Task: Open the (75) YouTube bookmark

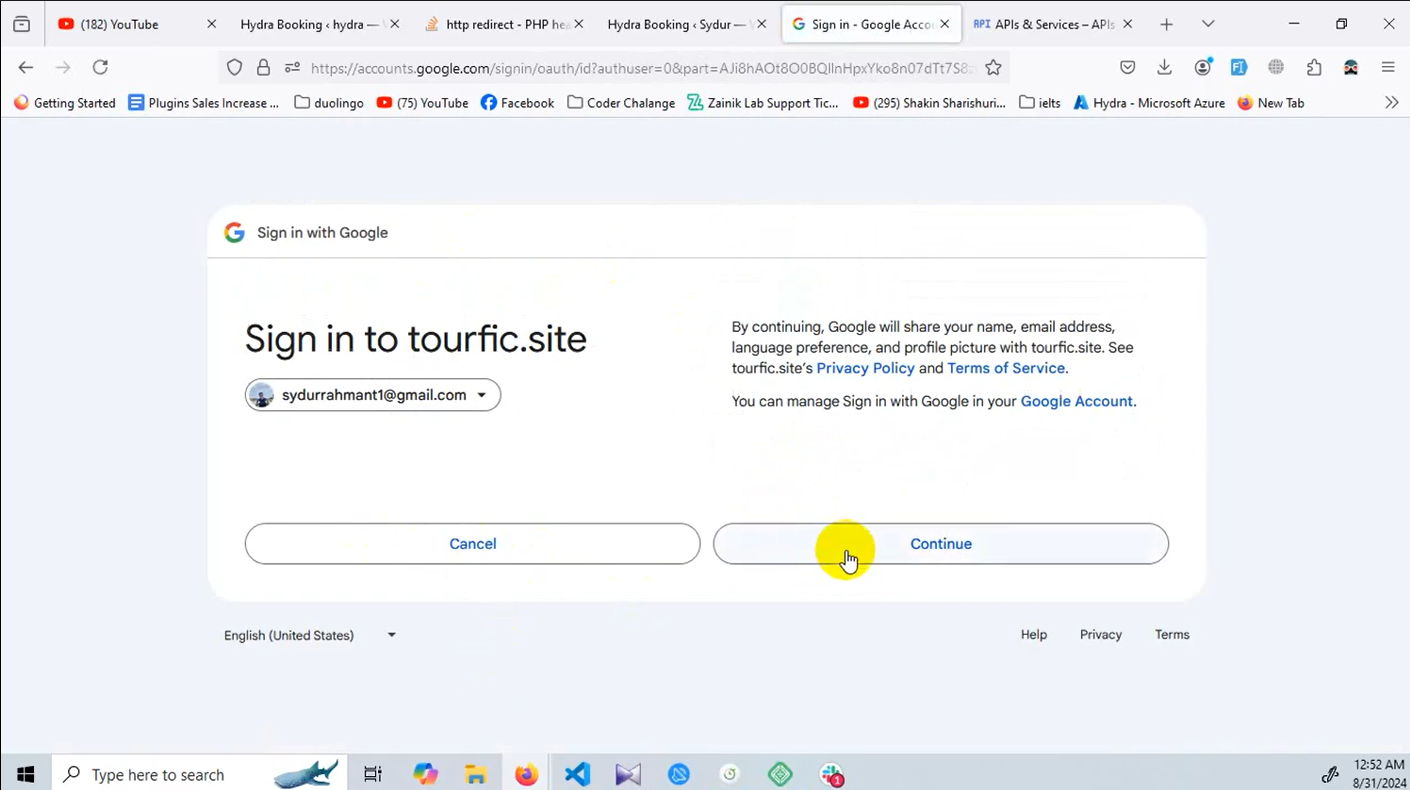Action: pyautogui.click(x=422, y=103)
